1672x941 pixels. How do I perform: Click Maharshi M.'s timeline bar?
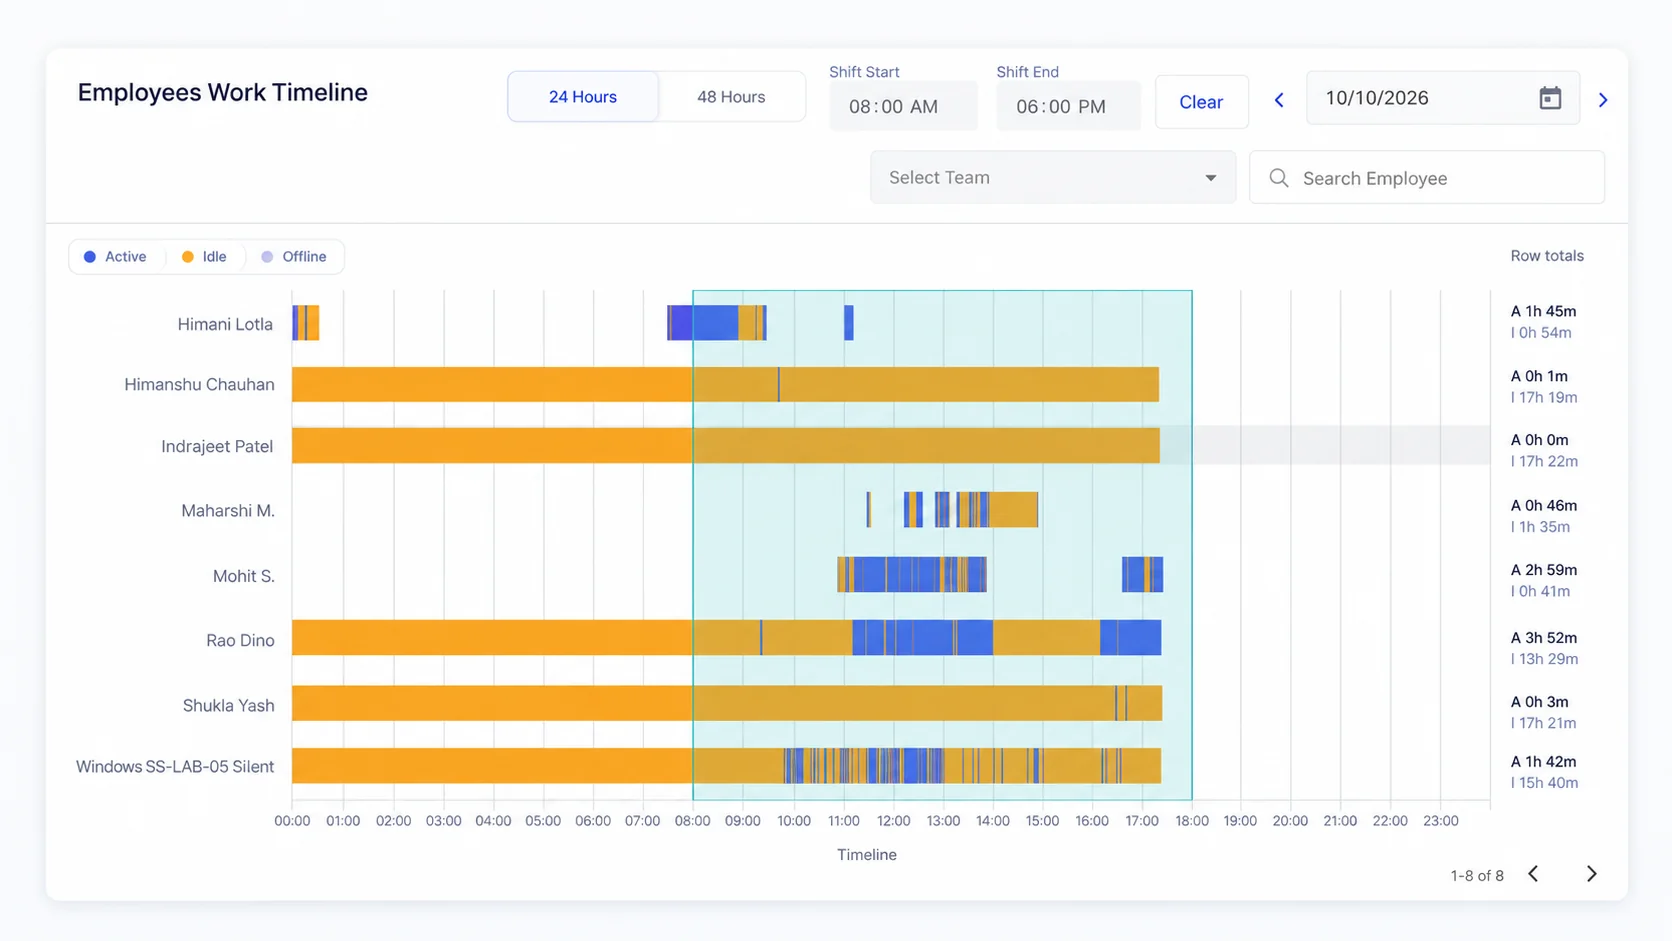pyautogui.click(x=953, y=510)
